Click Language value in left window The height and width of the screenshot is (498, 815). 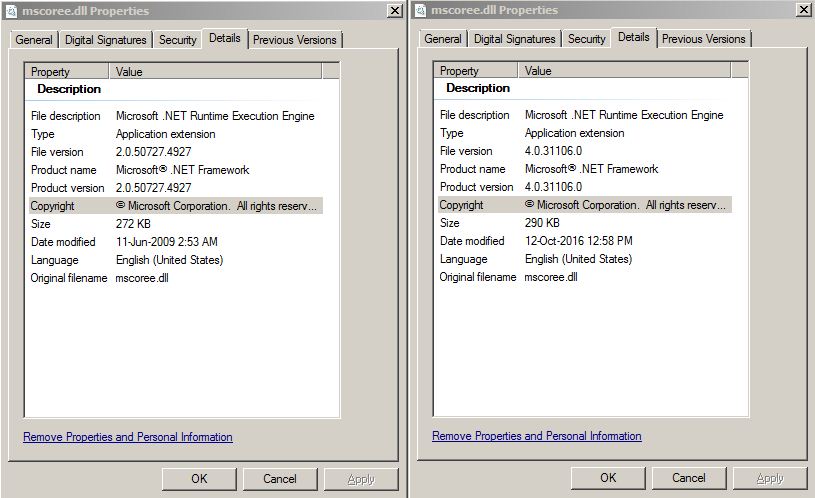(169, 260)
